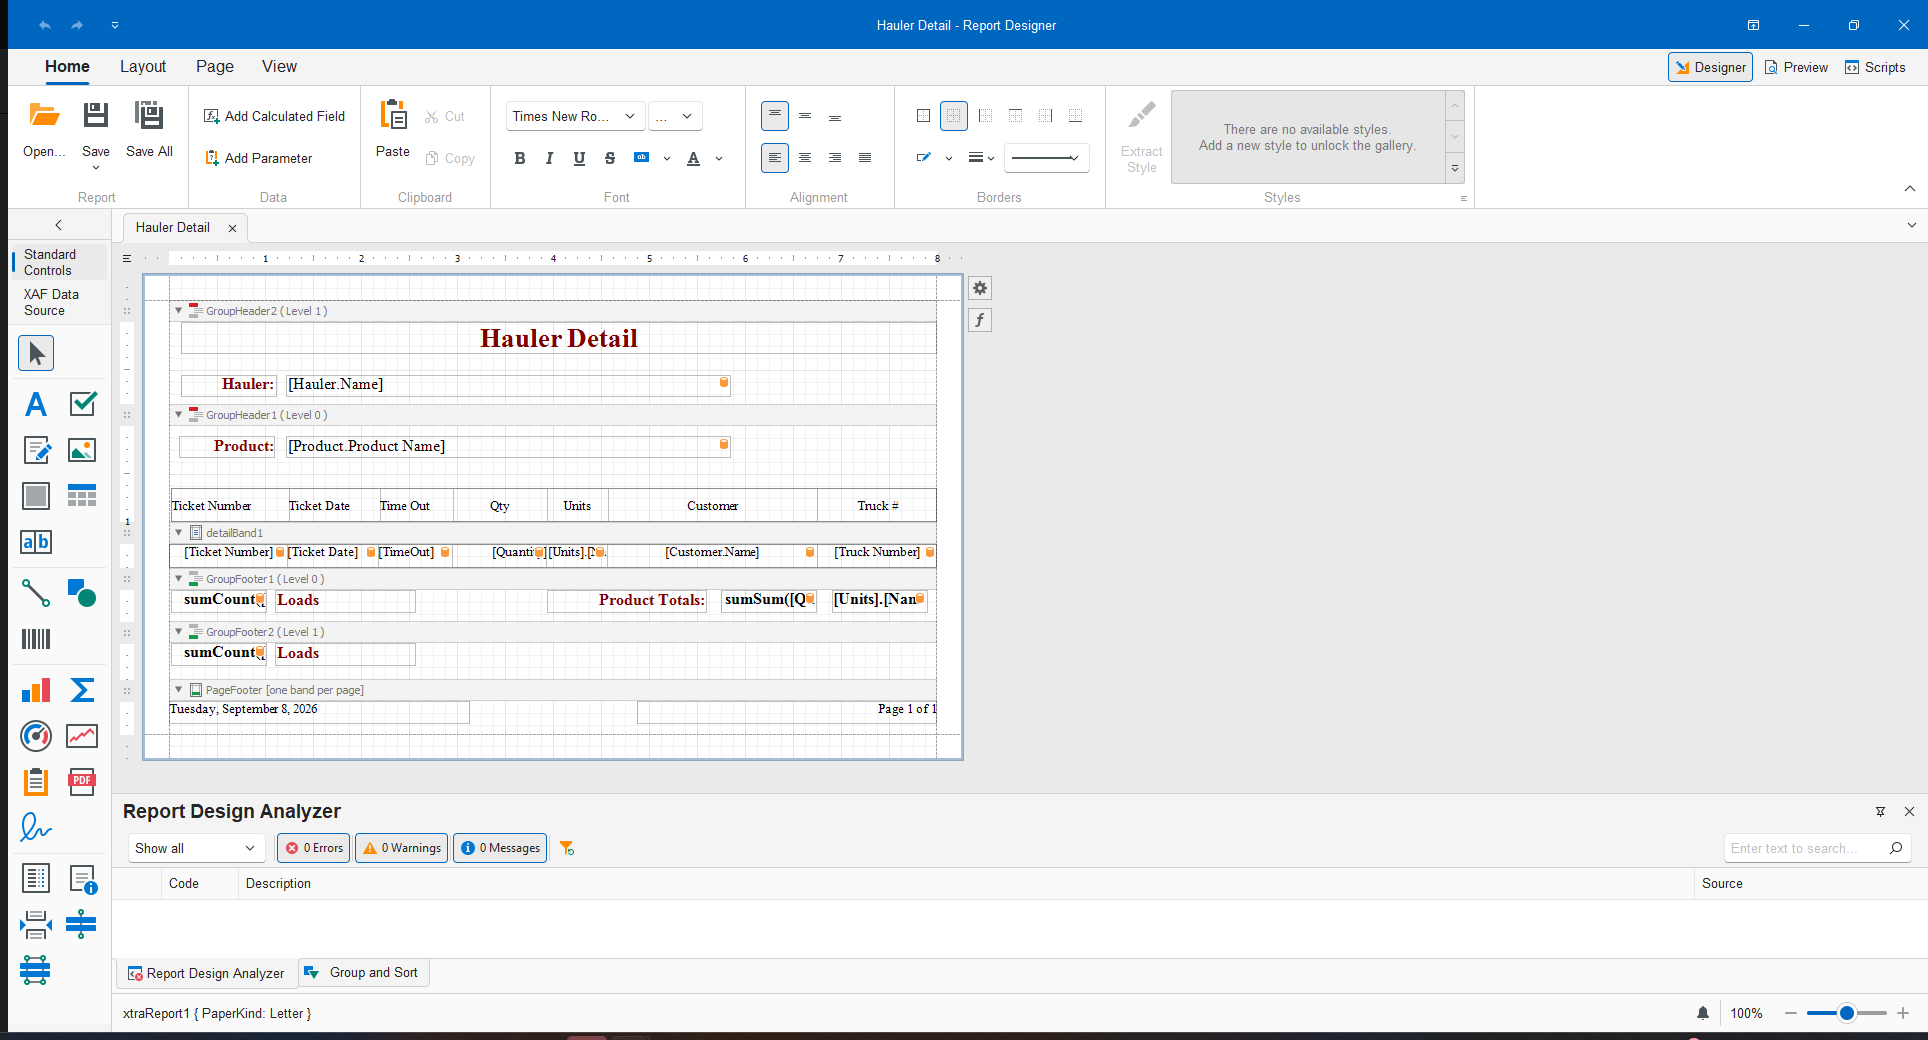Select the Pointer tool in toolbox
The width and height of the screenshot is (1928, 1040).
36,353
